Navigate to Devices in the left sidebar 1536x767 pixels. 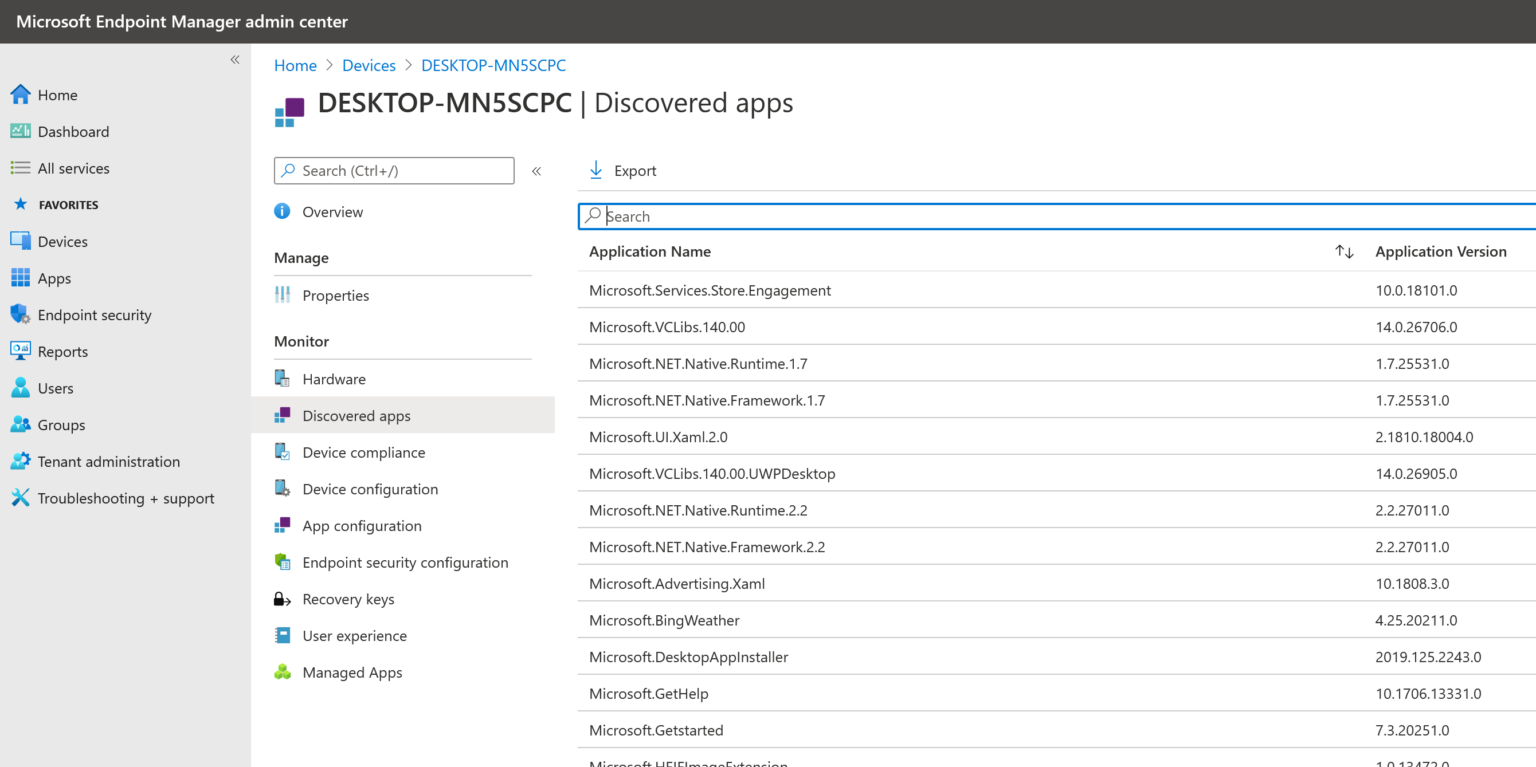tap(62, 241)
